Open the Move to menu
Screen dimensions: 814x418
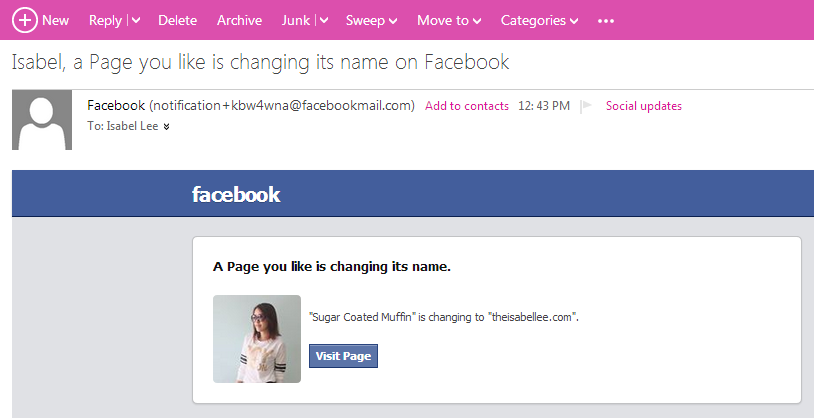(449, 21)
